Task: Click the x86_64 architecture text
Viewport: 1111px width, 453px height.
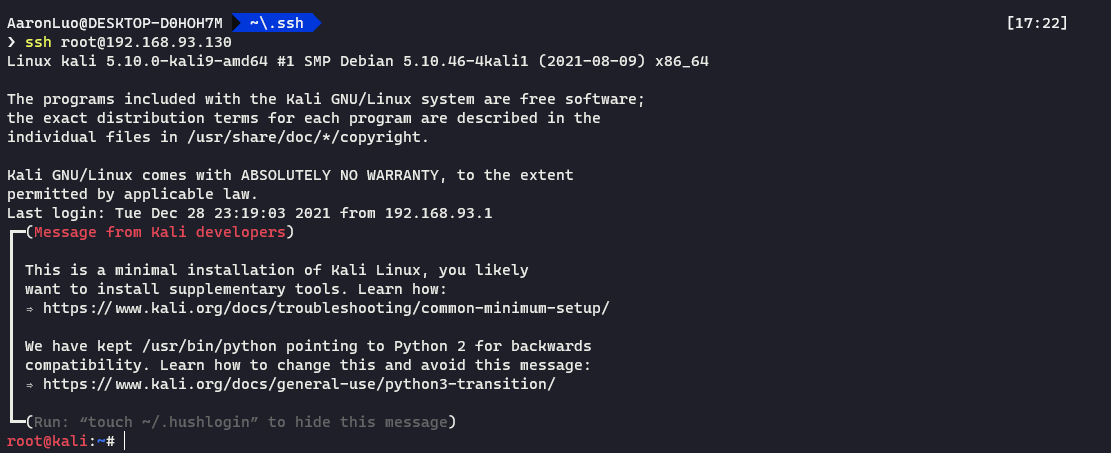Action: click(682, 62)
